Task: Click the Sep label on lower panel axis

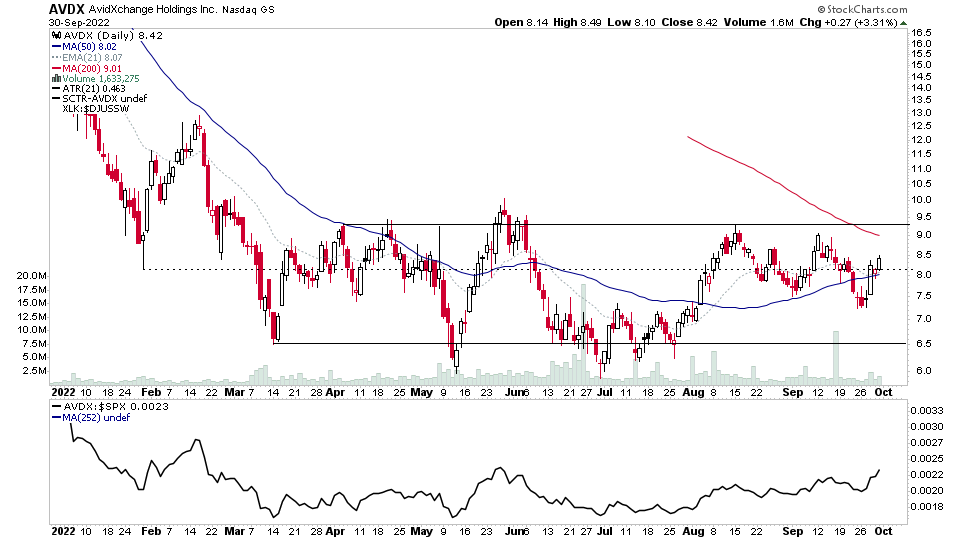Action: [793, 531]
